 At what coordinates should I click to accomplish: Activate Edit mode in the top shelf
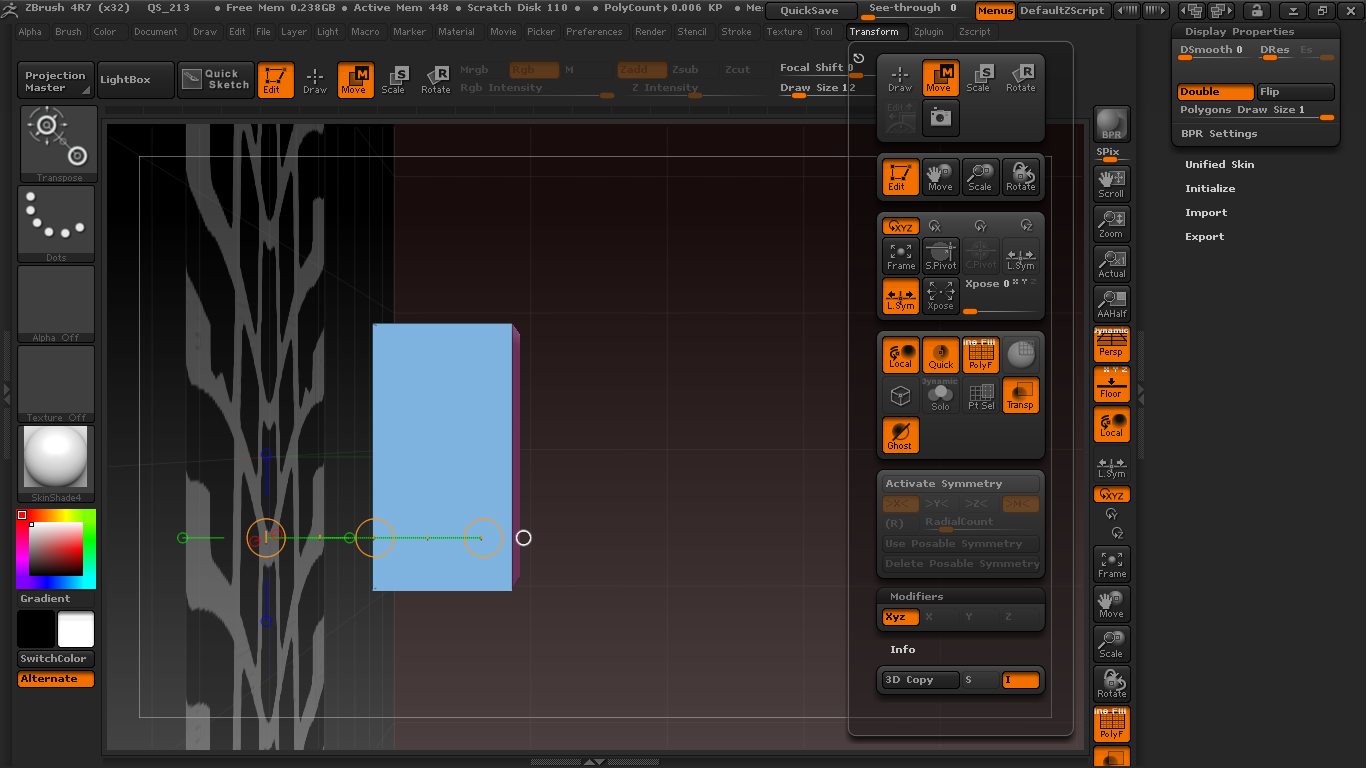coord(275,80)
